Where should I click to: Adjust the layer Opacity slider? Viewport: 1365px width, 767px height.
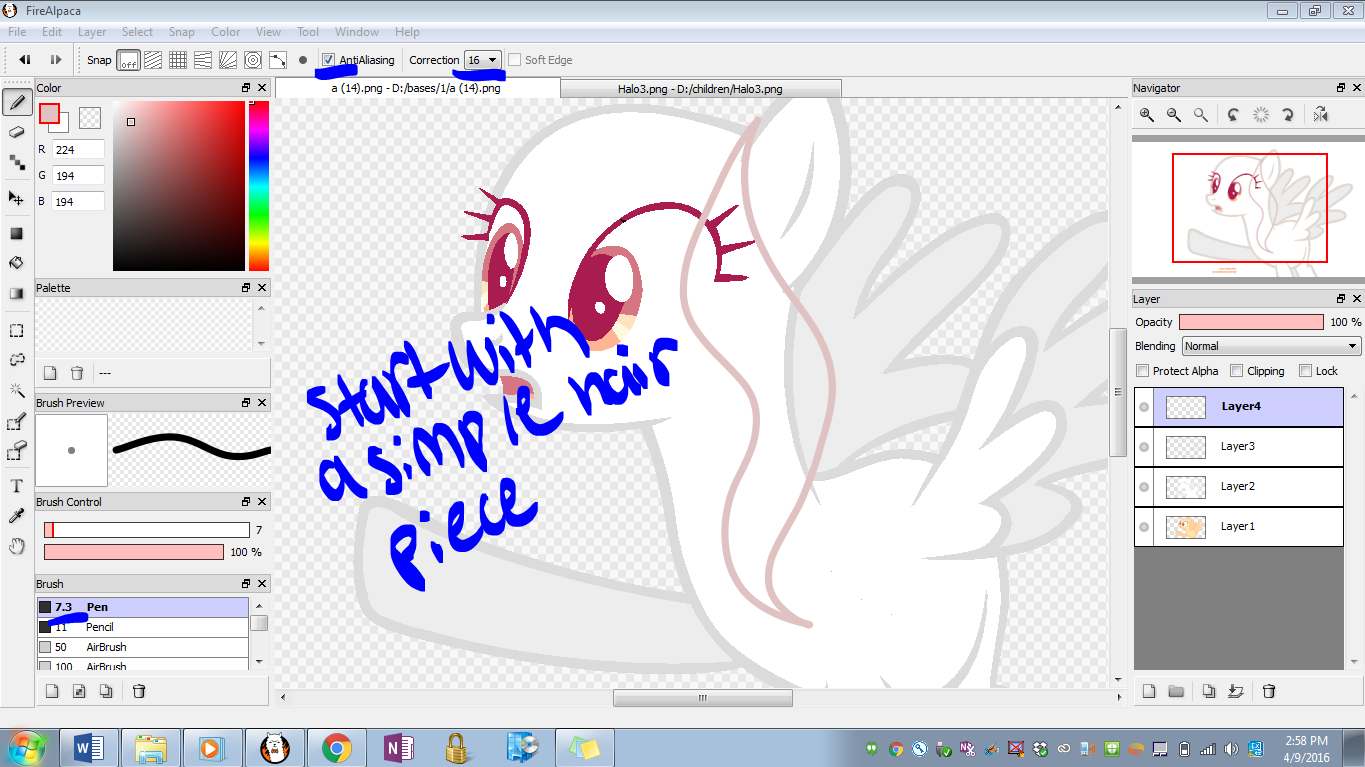(1251, 322)
